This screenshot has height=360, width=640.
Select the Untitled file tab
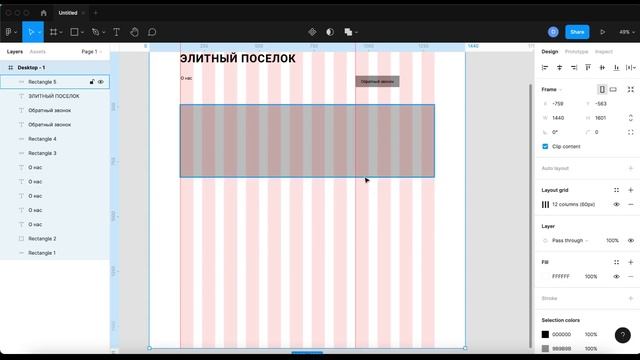point(68,13)
